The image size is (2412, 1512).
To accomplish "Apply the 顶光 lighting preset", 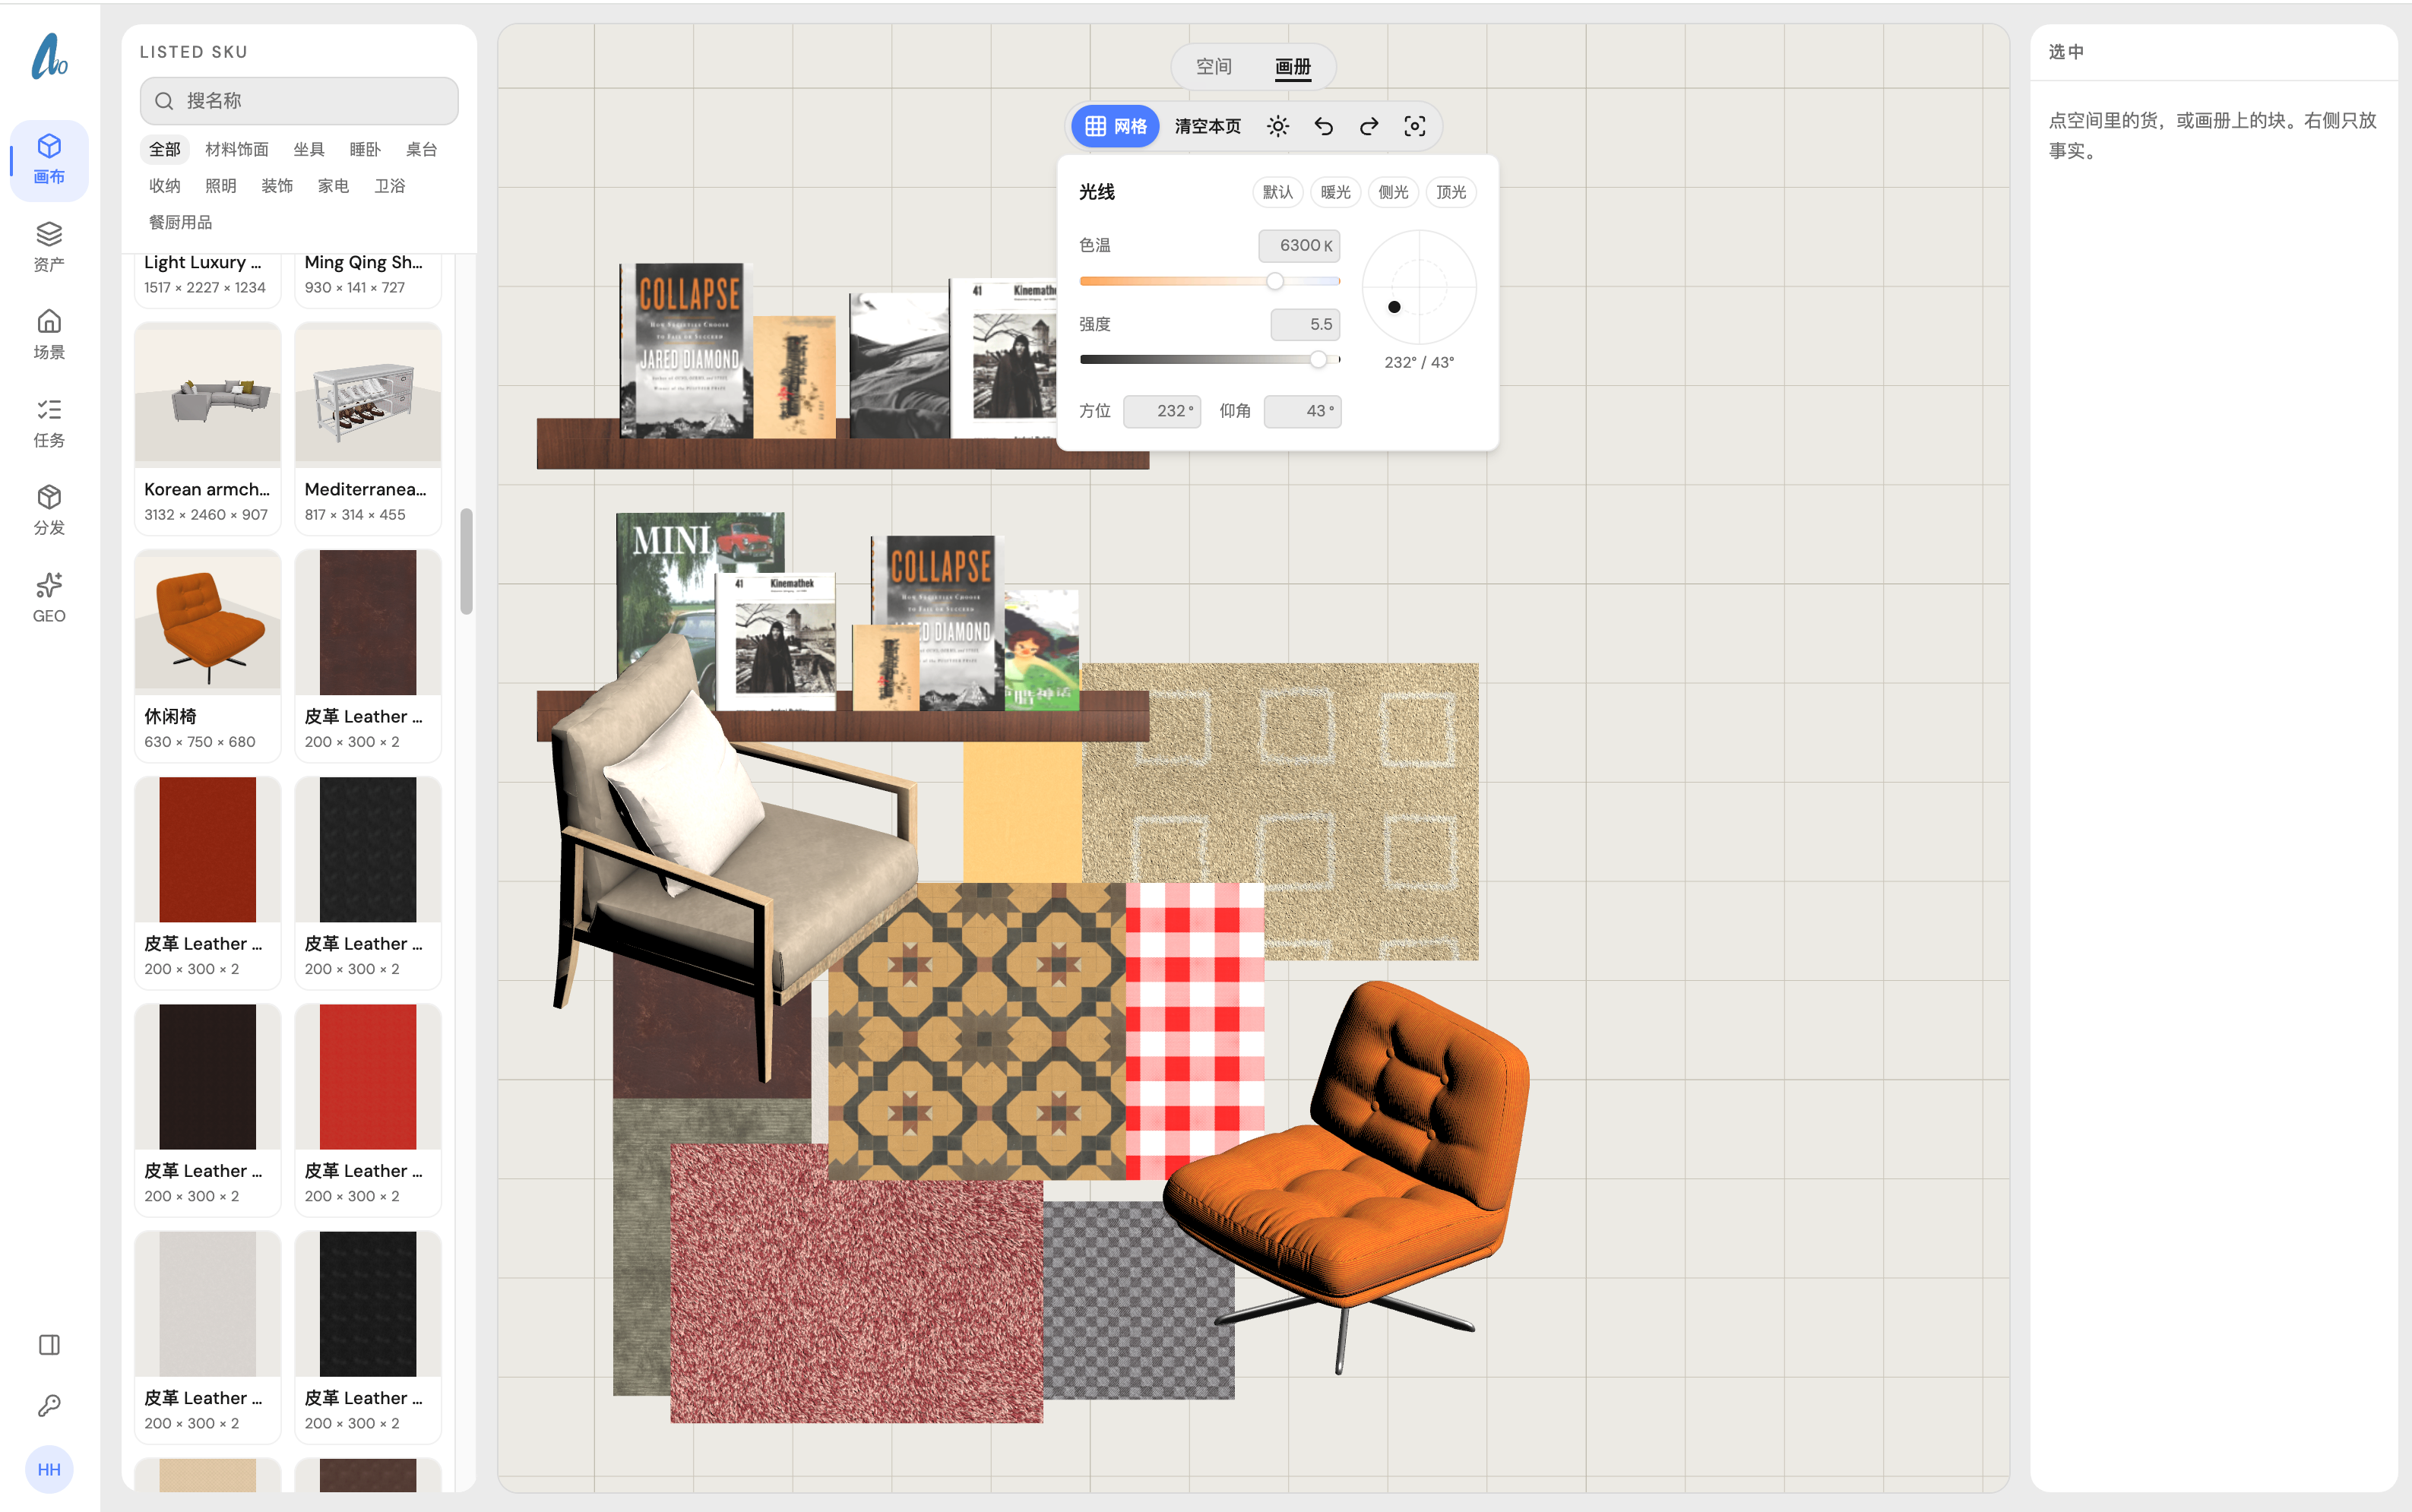I will pos(1451,192).
